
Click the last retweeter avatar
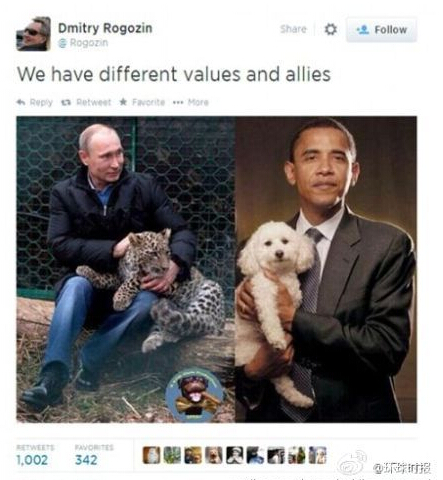pyautogui.click(x=318, y=455)
